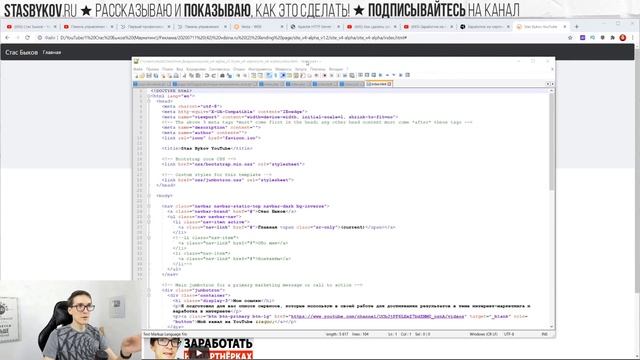Toggle synchronized vertical scrolling

(x=253, y=76)
